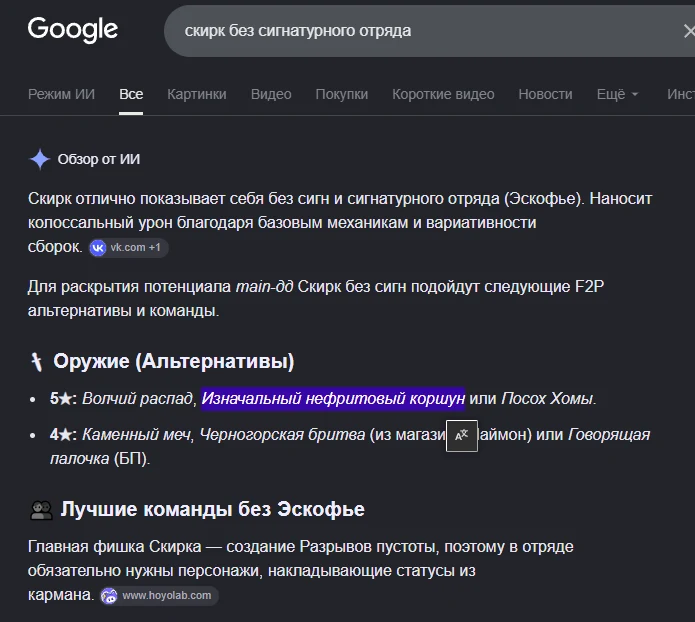Viewport: 695px width, 622px height.
Task: Click the sword emoji icon beside Оружие
Action: 37,362
